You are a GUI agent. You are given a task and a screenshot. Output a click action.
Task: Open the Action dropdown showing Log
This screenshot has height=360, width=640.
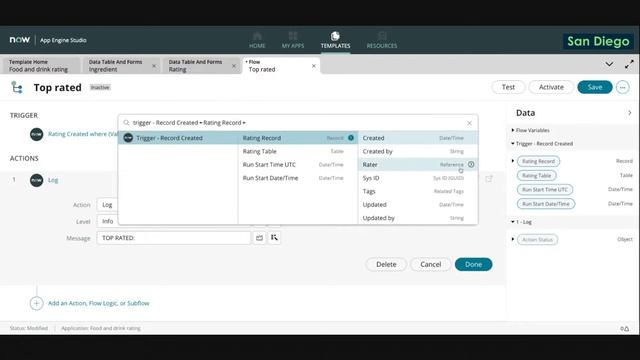107,204
